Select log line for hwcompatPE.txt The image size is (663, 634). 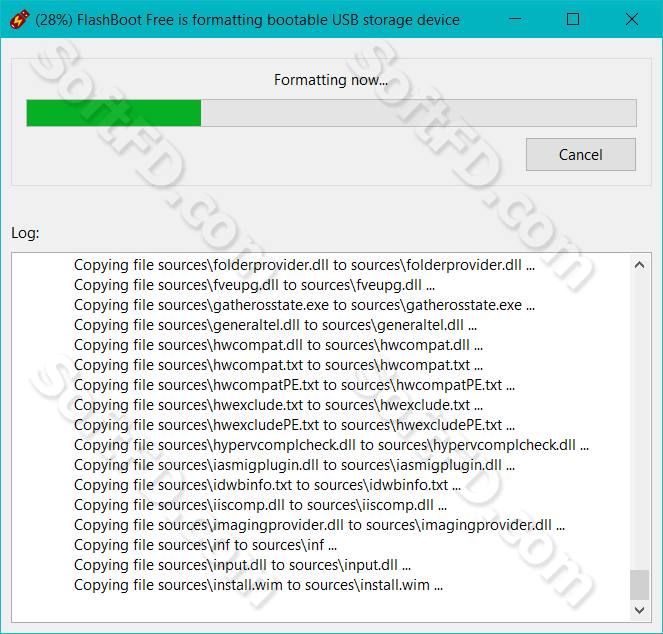click(294, 385)
